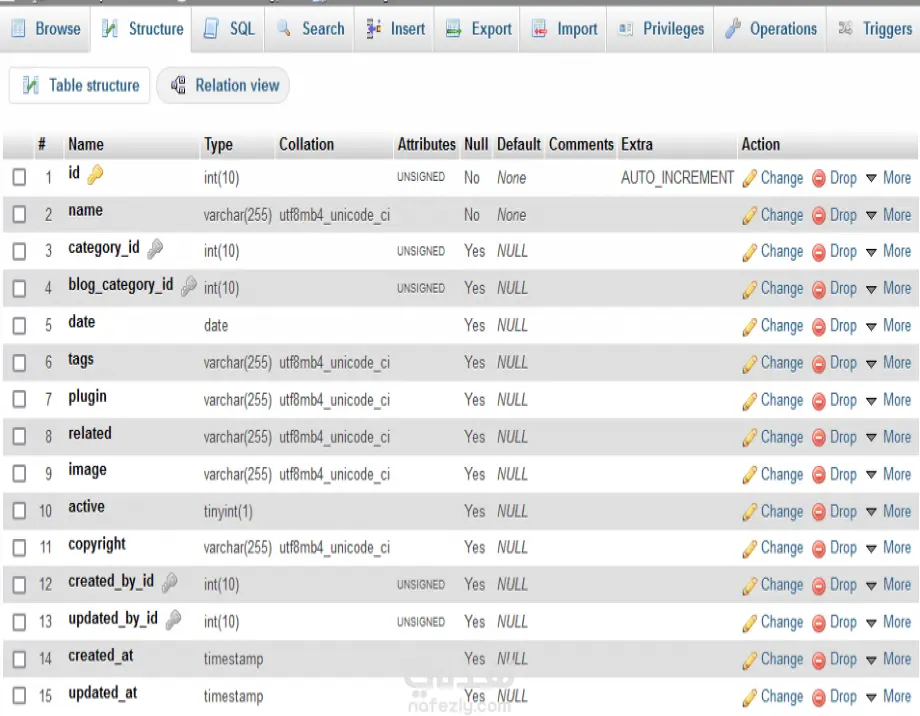Expand More options for related row
The width and height of the screenshot is (920, 716).
[x=888, y=437]
